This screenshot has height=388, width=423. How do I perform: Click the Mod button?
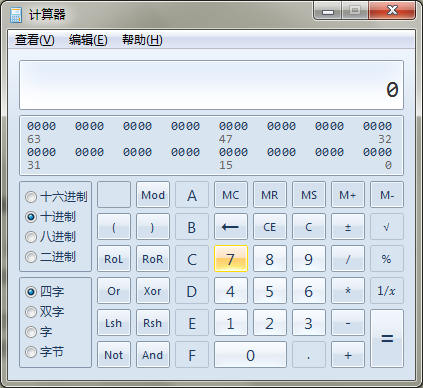[x=153, y=195]
